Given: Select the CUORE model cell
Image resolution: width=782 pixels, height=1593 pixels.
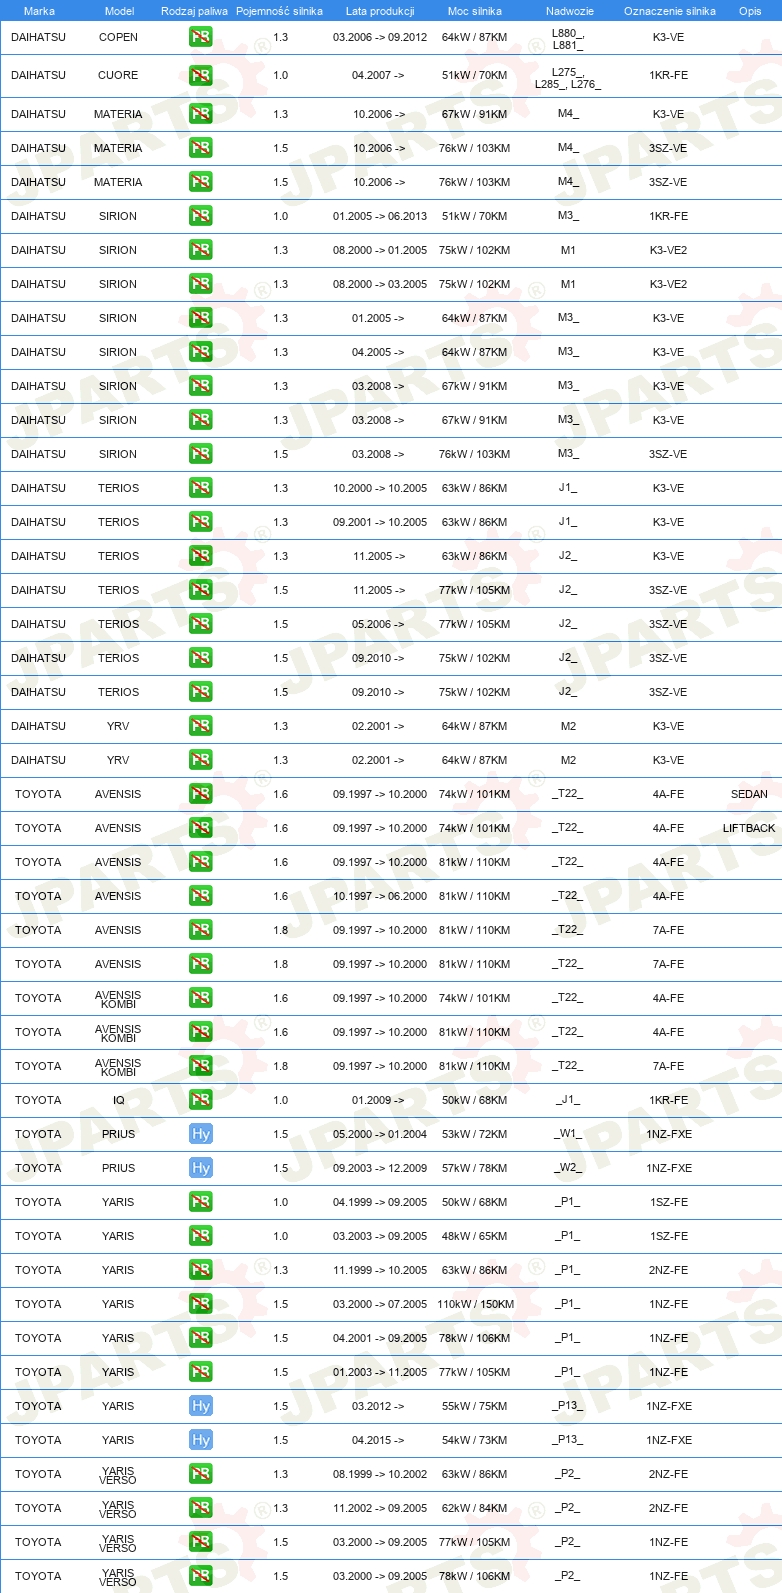Looking at the screenshot, I should pos(118,75).
